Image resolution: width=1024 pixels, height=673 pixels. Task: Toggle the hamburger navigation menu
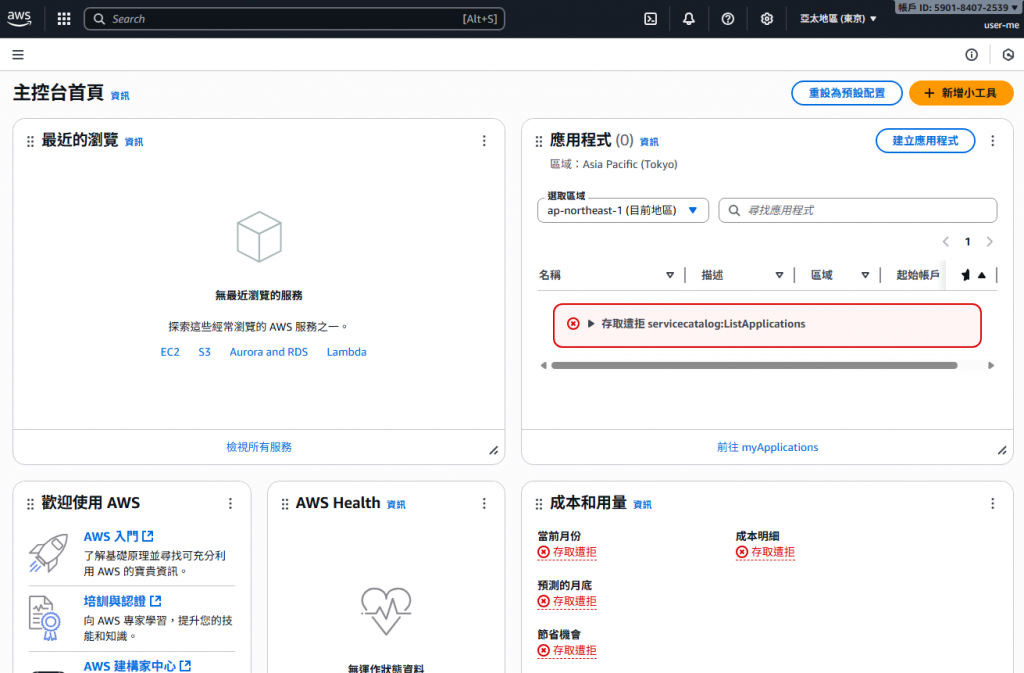(18, 55)
